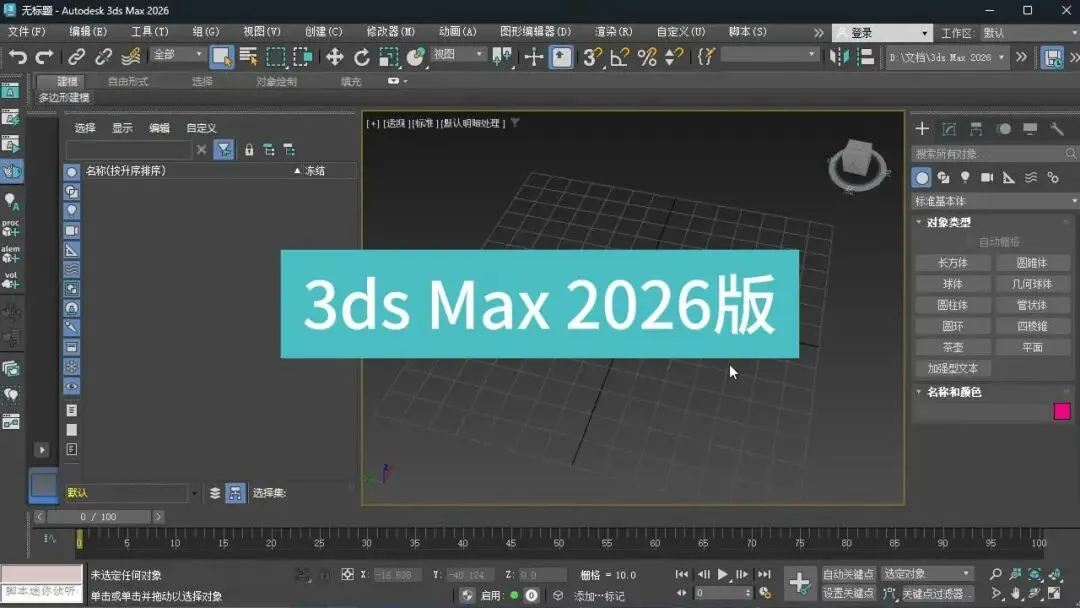Select the Shapes category icon

tap(944, 178)
